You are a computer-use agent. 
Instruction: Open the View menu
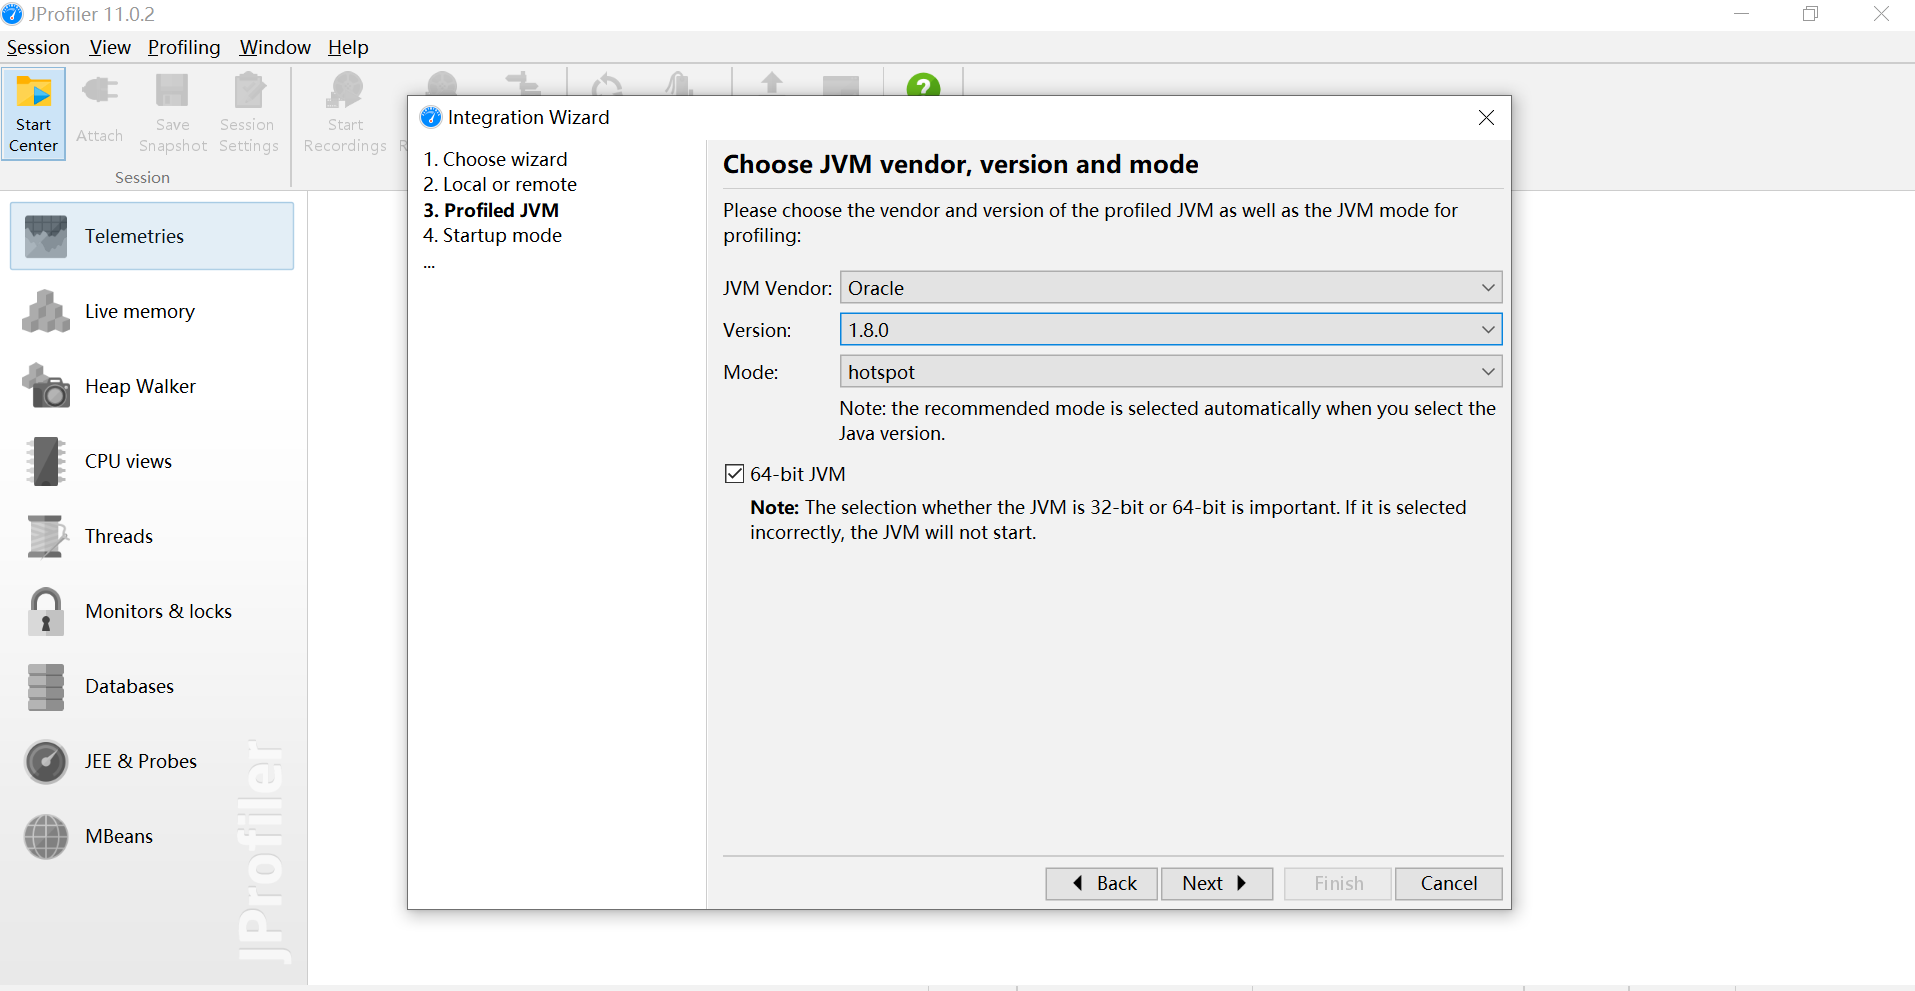[110, 47]
